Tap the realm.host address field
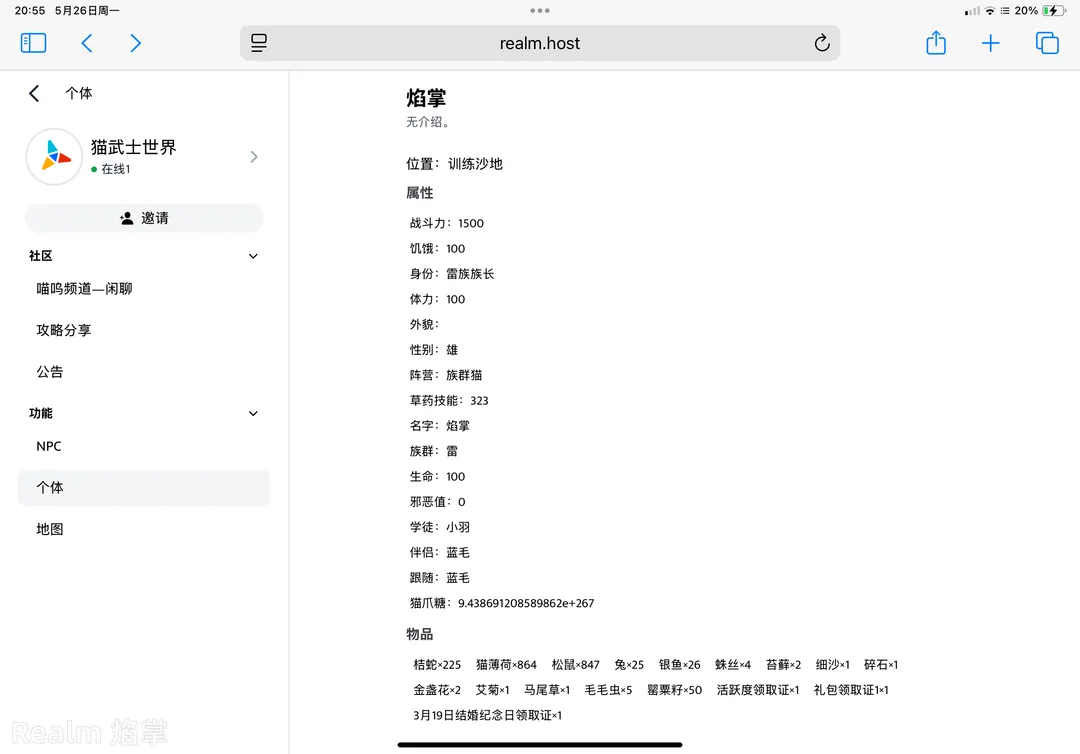This screenshot has height=754, width=1080. pos(539,43)
